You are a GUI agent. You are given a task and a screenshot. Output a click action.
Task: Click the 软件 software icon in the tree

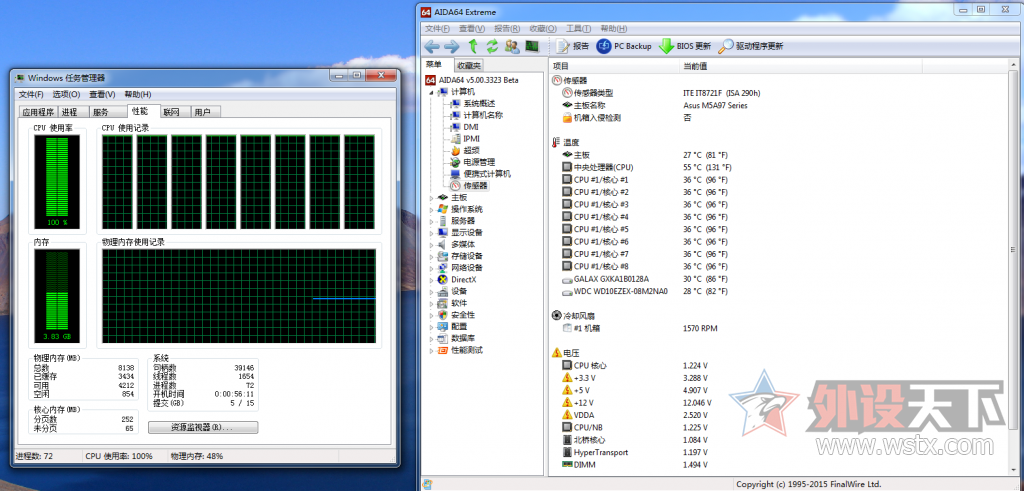pos(443,303)
